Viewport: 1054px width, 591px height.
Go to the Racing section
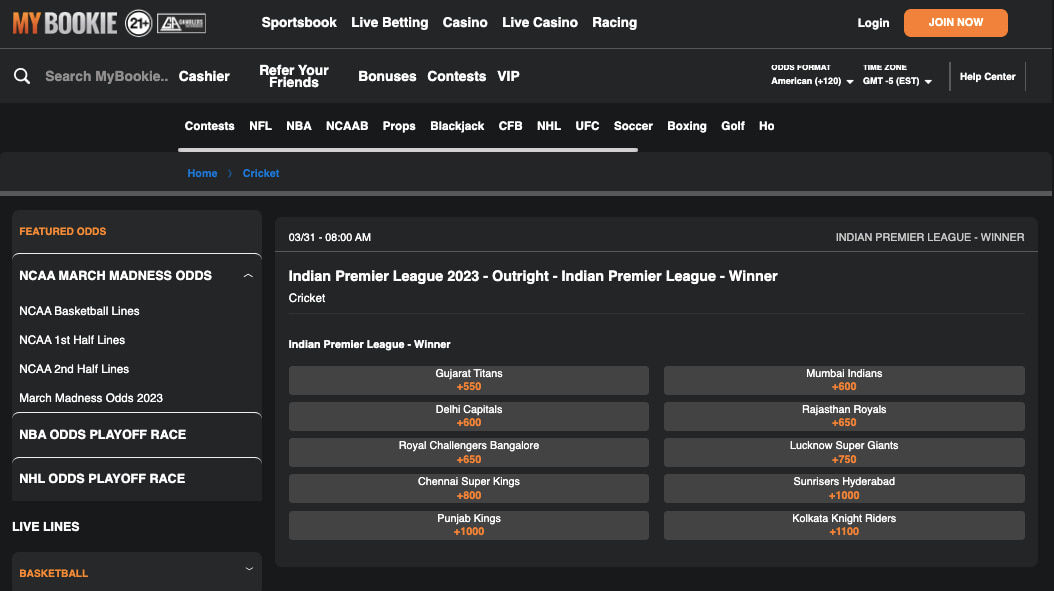(614, 22)
